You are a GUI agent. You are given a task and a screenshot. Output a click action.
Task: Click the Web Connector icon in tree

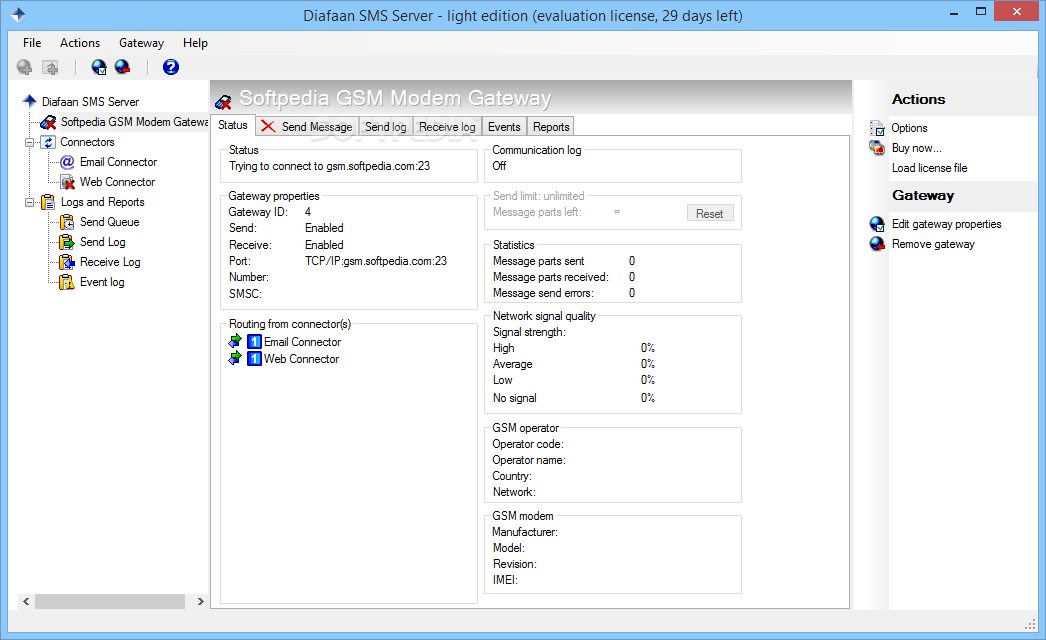67,182
